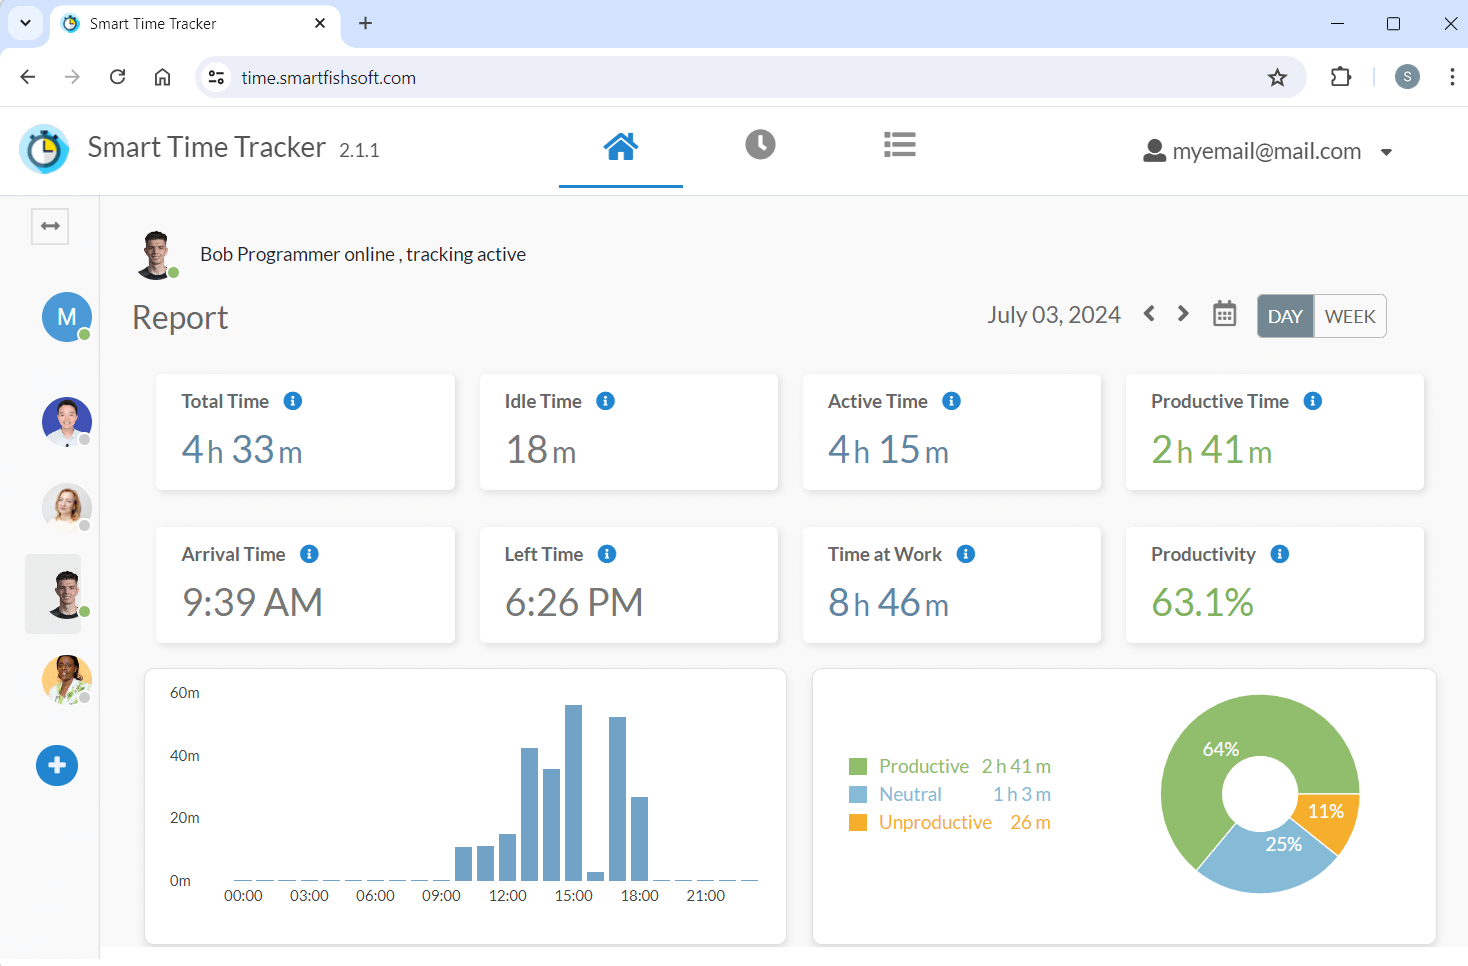Click the Smart Time Tracker stopwatch logo
The height and width of the screenshot is (966, 1468).
pyautogui.click(x=44, y=149)
